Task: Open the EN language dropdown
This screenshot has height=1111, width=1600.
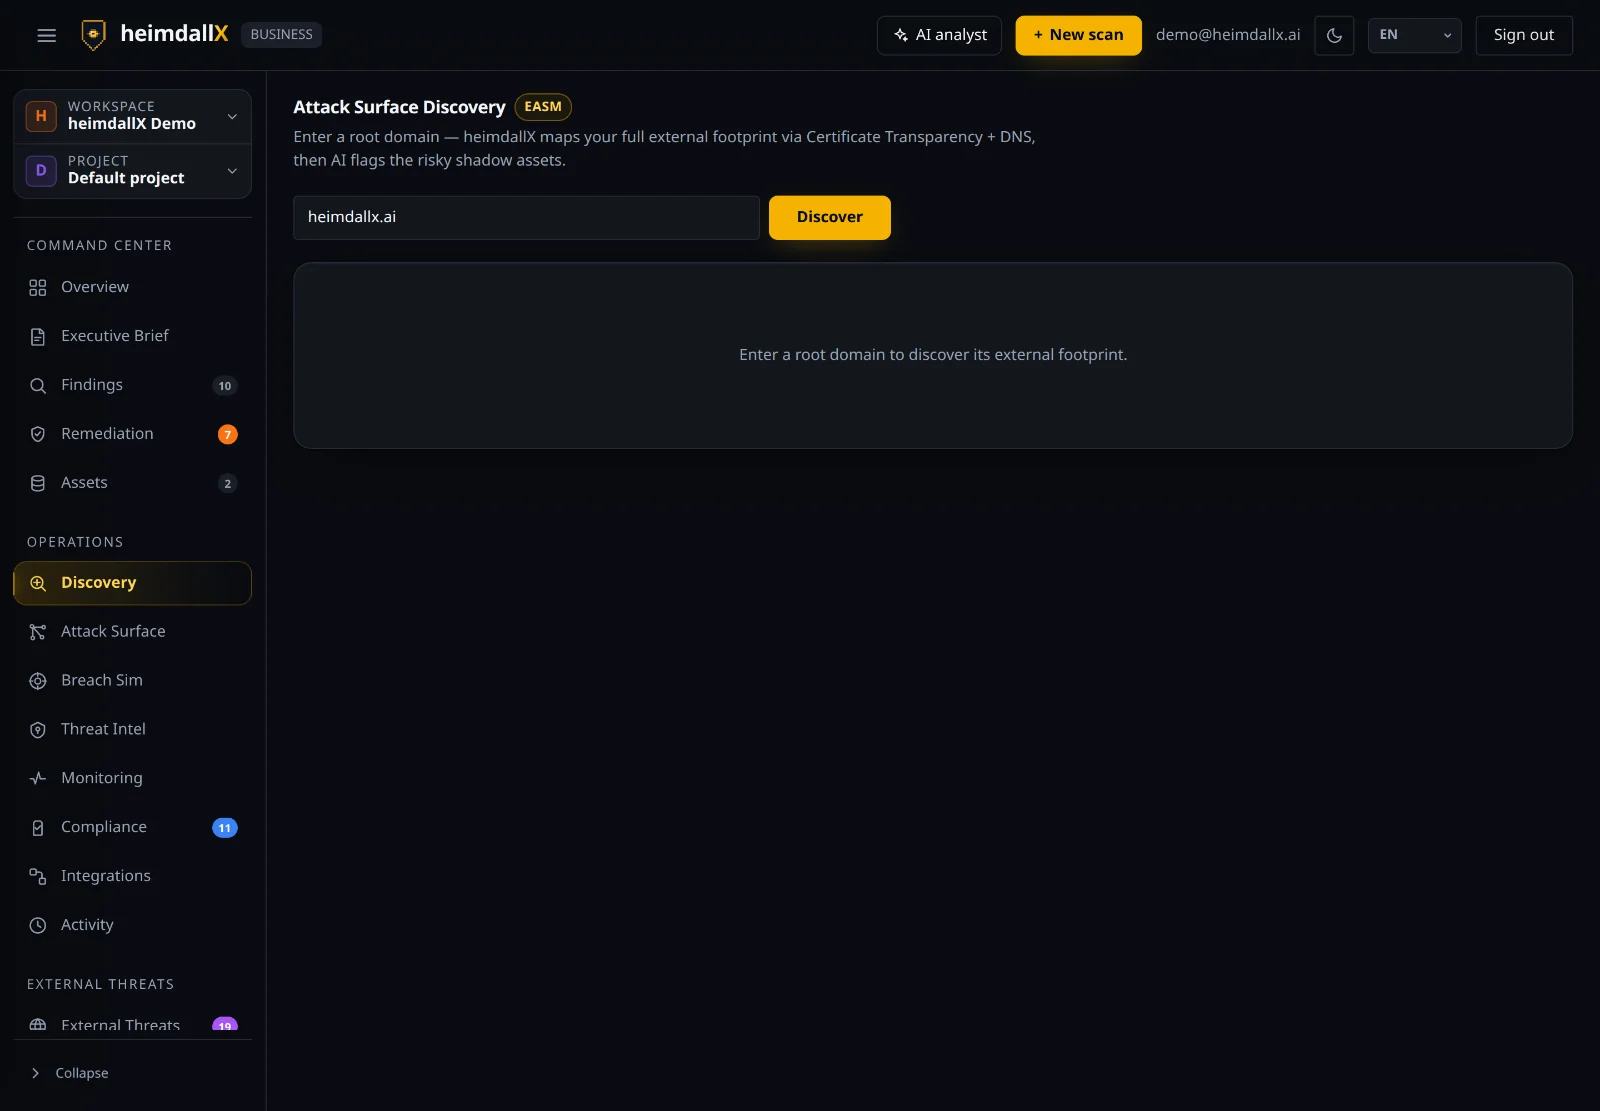Action: (1414, 35)
